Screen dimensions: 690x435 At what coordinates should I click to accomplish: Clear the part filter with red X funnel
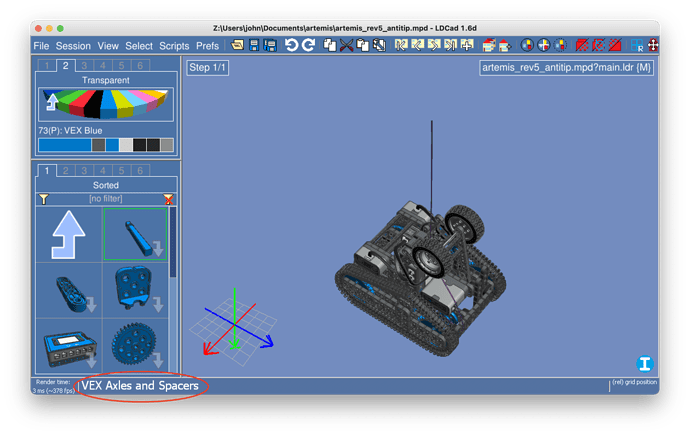[169, 199]
